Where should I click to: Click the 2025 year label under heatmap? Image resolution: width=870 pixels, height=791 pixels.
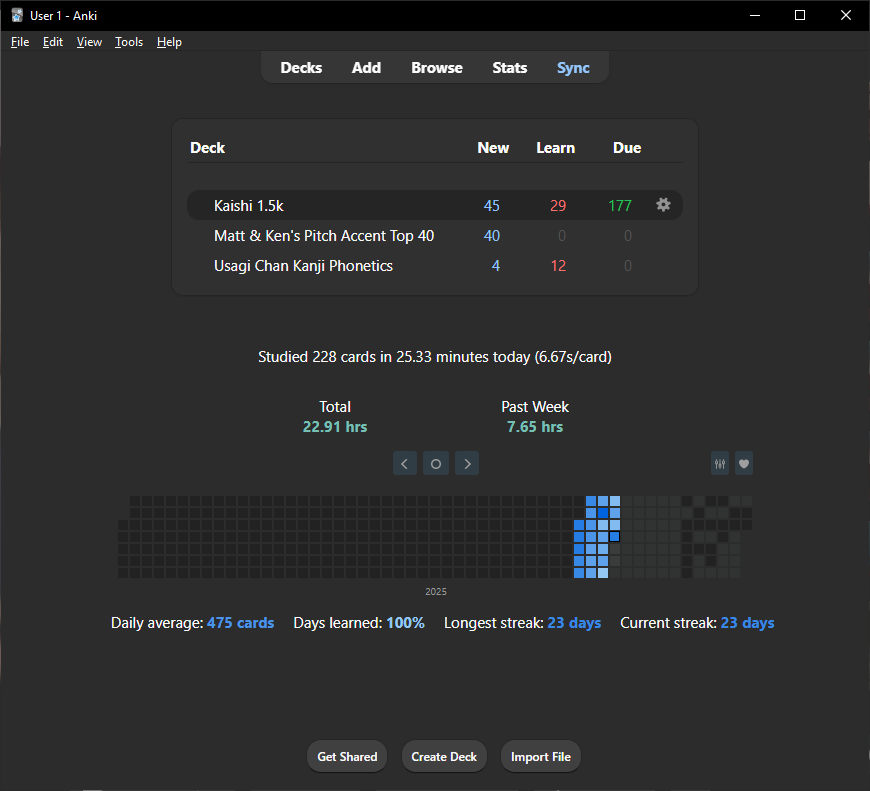(436, 592)
